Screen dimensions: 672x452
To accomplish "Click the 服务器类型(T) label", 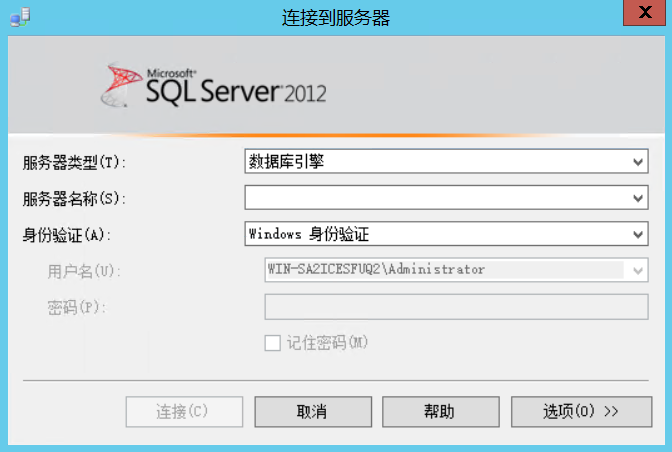I will 74,162.
